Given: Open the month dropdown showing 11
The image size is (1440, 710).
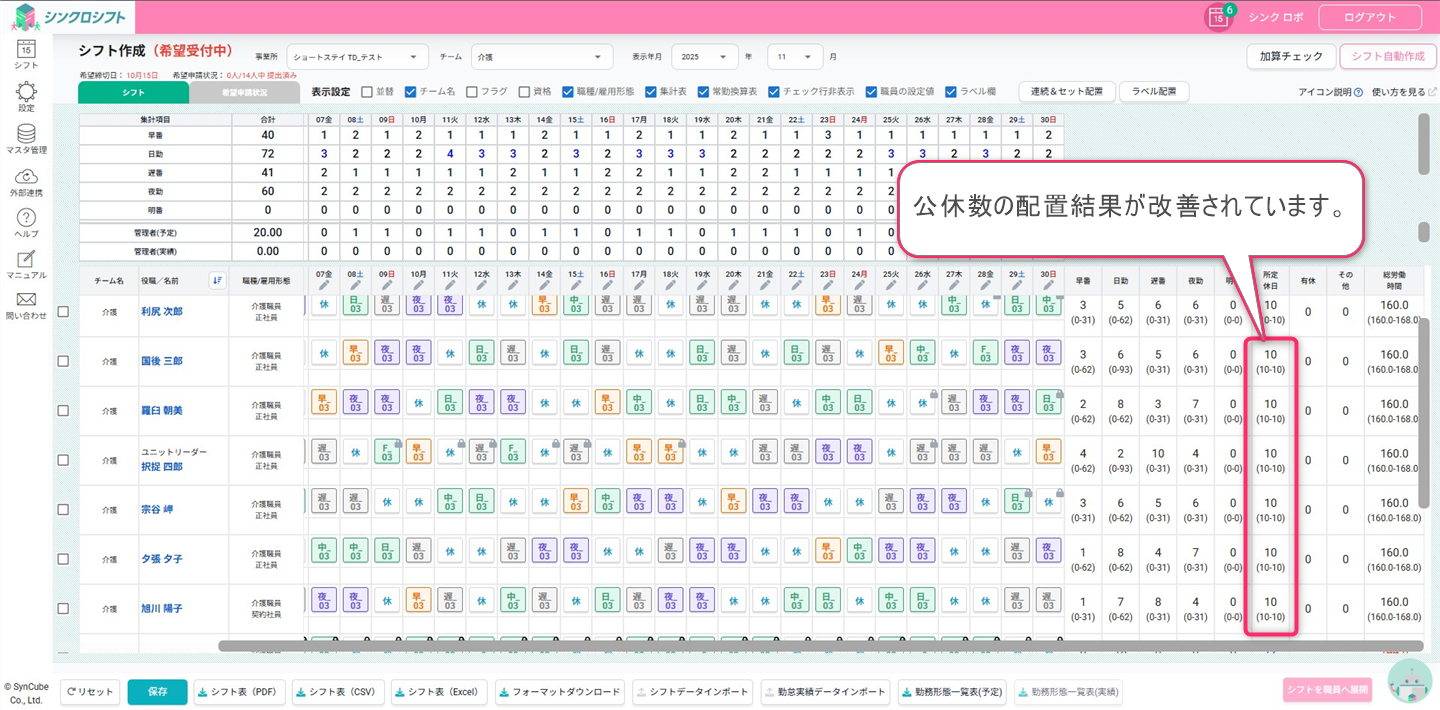Looking at the screenshot, I should [x=795, y=57].
